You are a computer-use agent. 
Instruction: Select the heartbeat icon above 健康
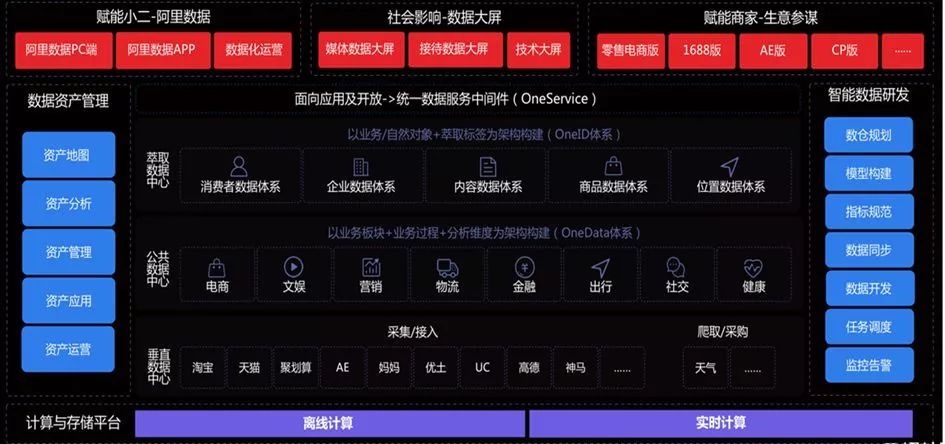[x=753, y=267]
